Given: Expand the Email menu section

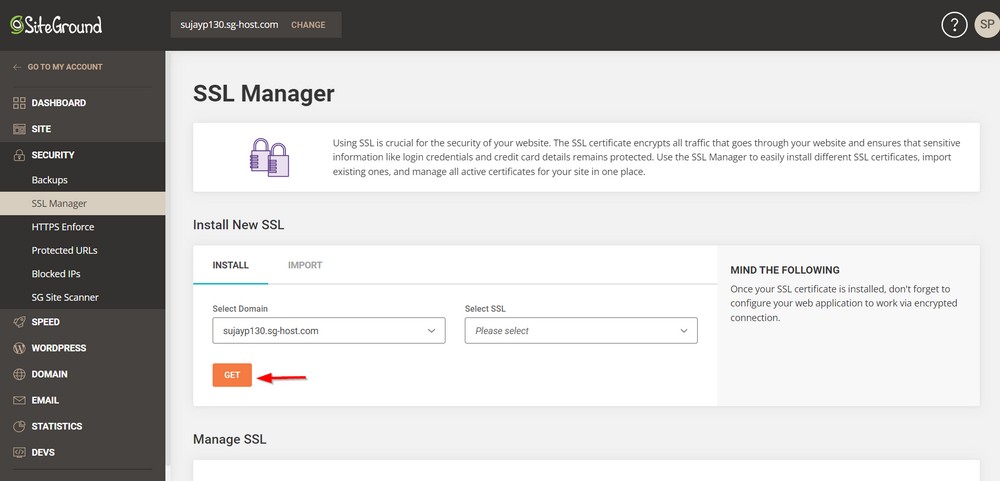Looking at the screenshot, I should [x=45, y=401].
